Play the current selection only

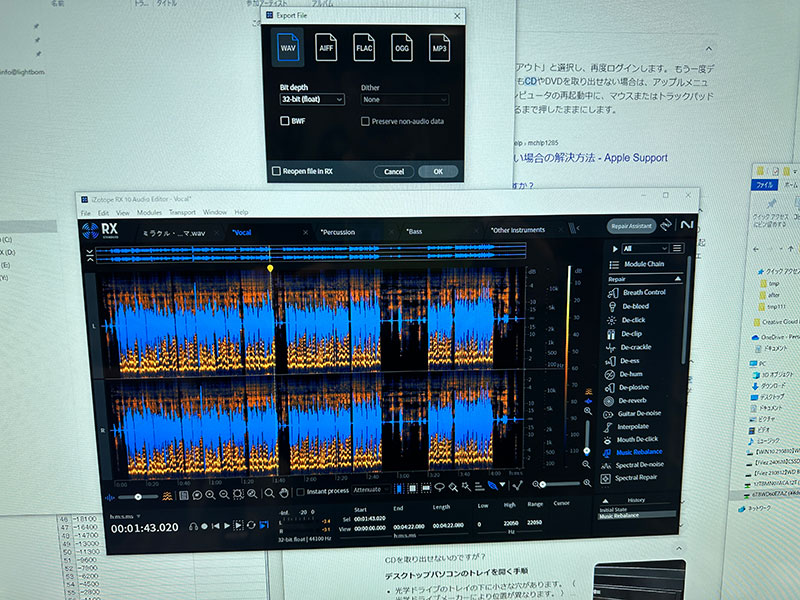pyautogui.click(x=238, y=526)
